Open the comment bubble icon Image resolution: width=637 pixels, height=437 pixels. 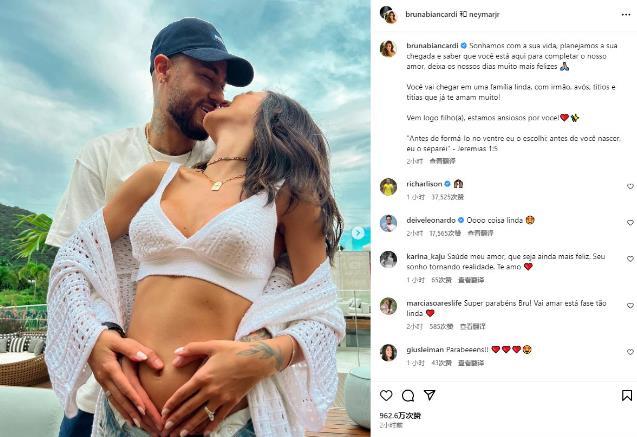[x=408, y=395]
